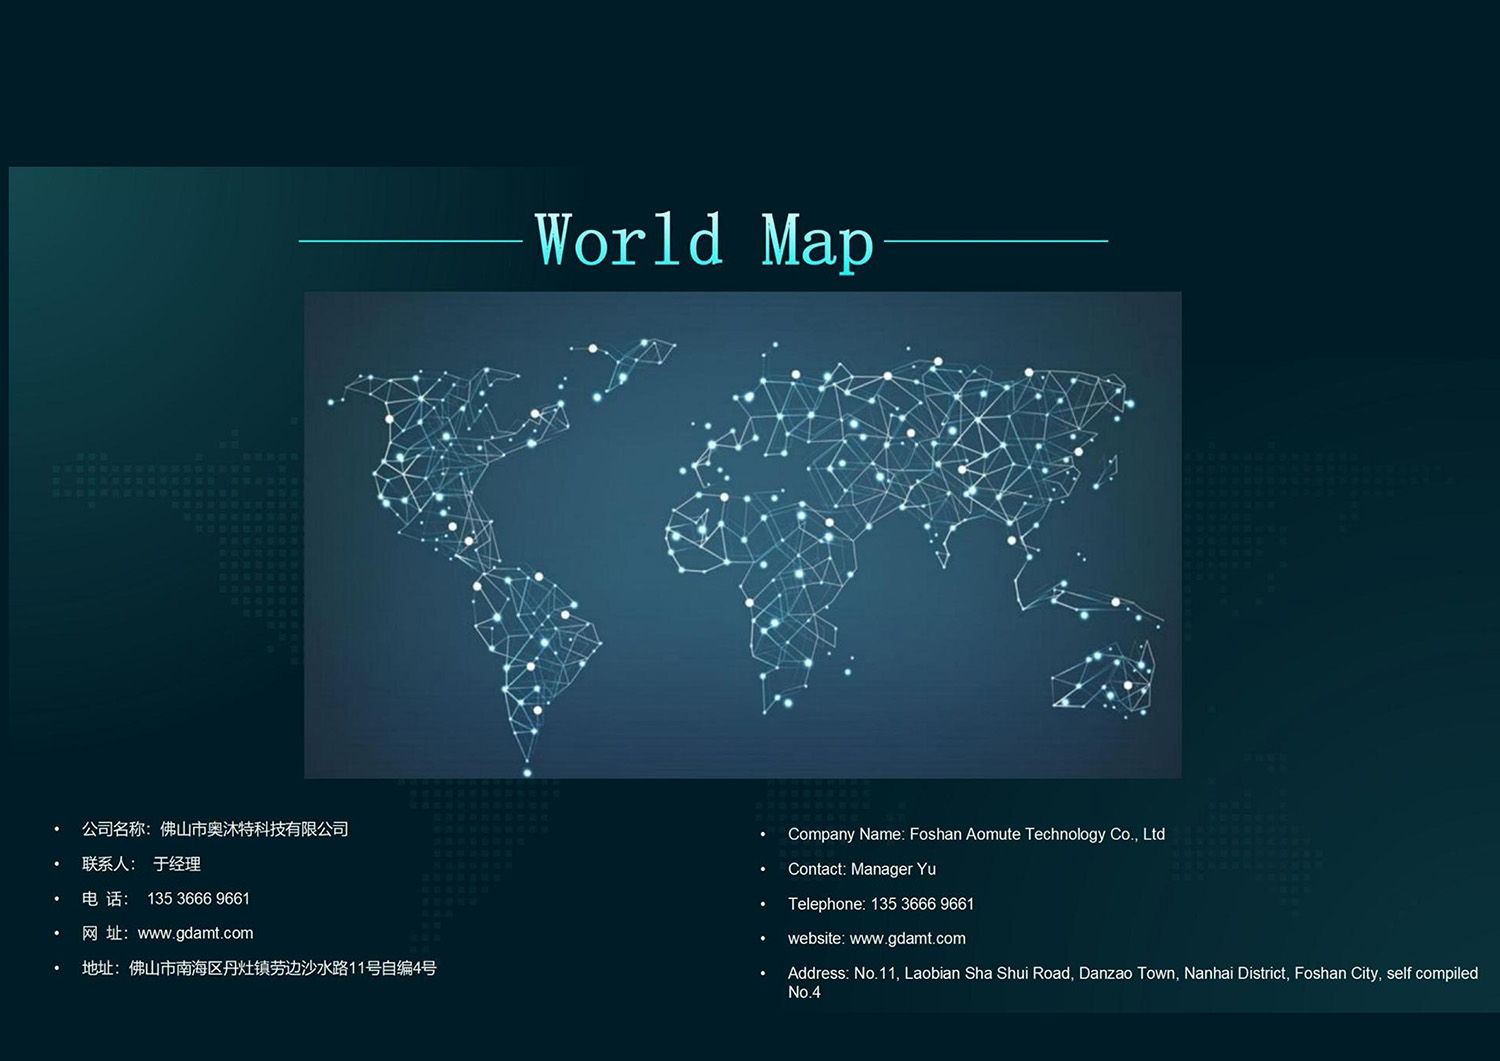Open the www.gdamt.com link after 网址
The image size is (1500, 1061).
(195, 933)
